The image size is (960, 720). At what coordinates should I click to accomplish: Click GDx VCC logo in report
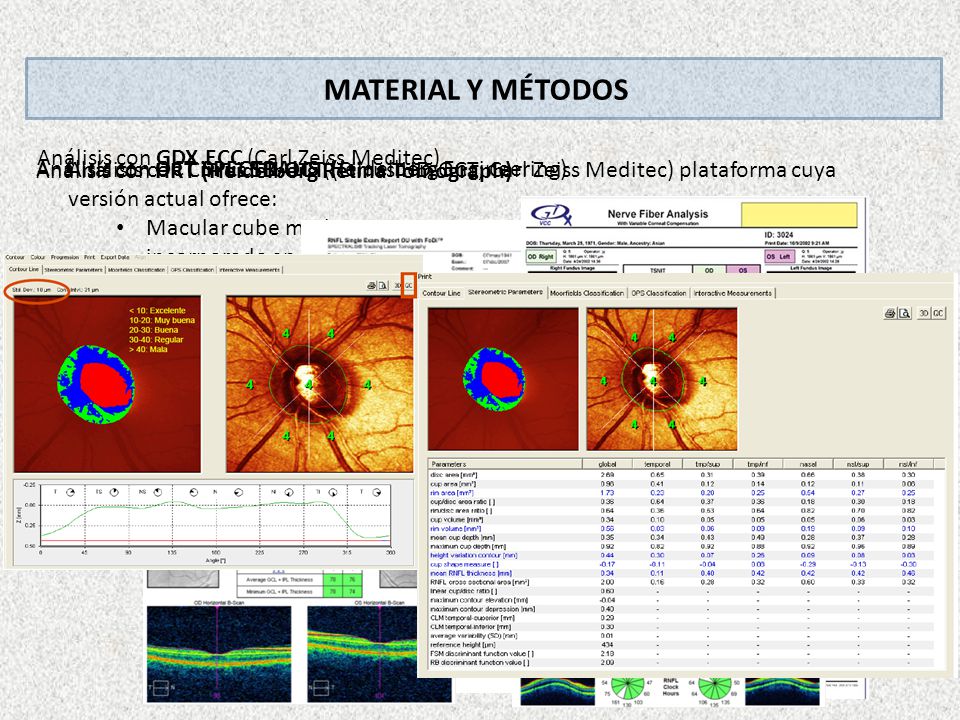click(550, 215)
